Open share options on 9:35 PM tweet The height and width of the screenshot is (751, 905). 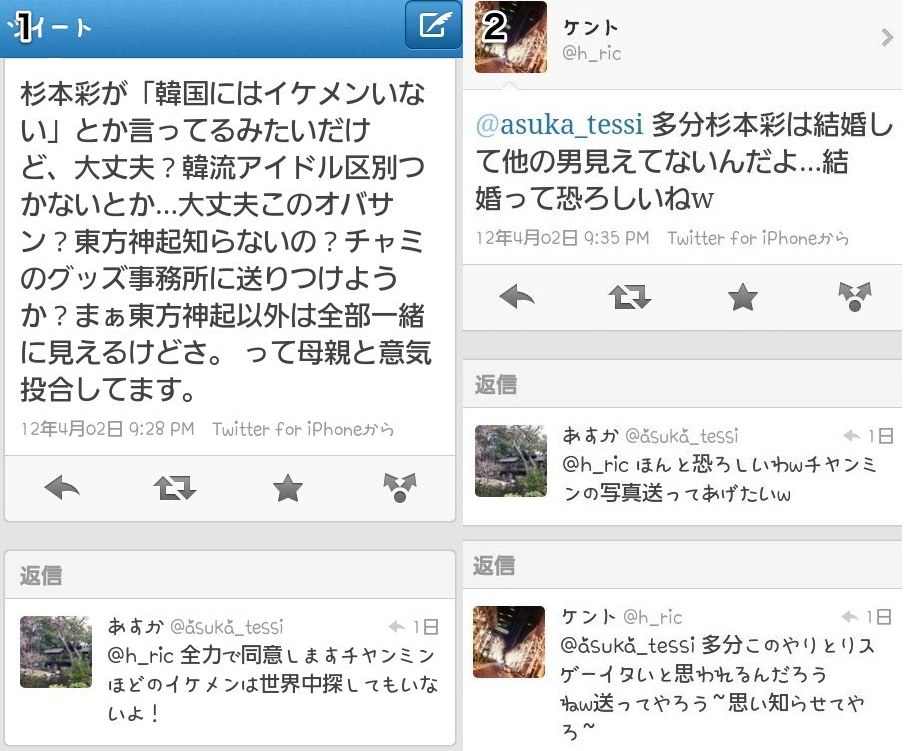point(855,297)
